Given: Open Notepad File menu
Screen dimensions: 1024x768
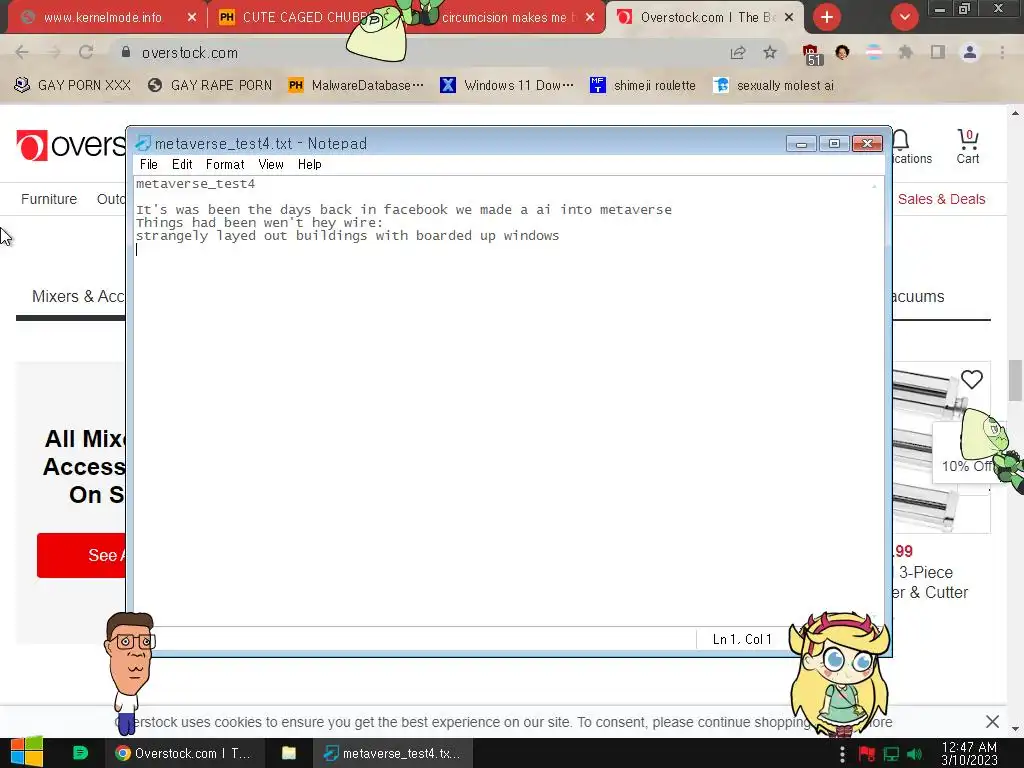Looking at the screenshot, I should coord(149,165).
